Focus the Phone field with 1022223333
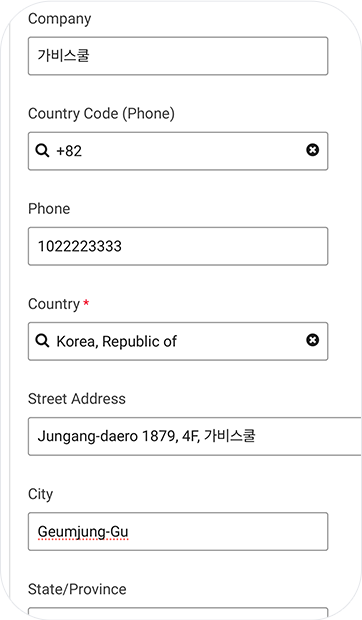The image size is (362, 620). pyautogui.click(x=178, y=246)
